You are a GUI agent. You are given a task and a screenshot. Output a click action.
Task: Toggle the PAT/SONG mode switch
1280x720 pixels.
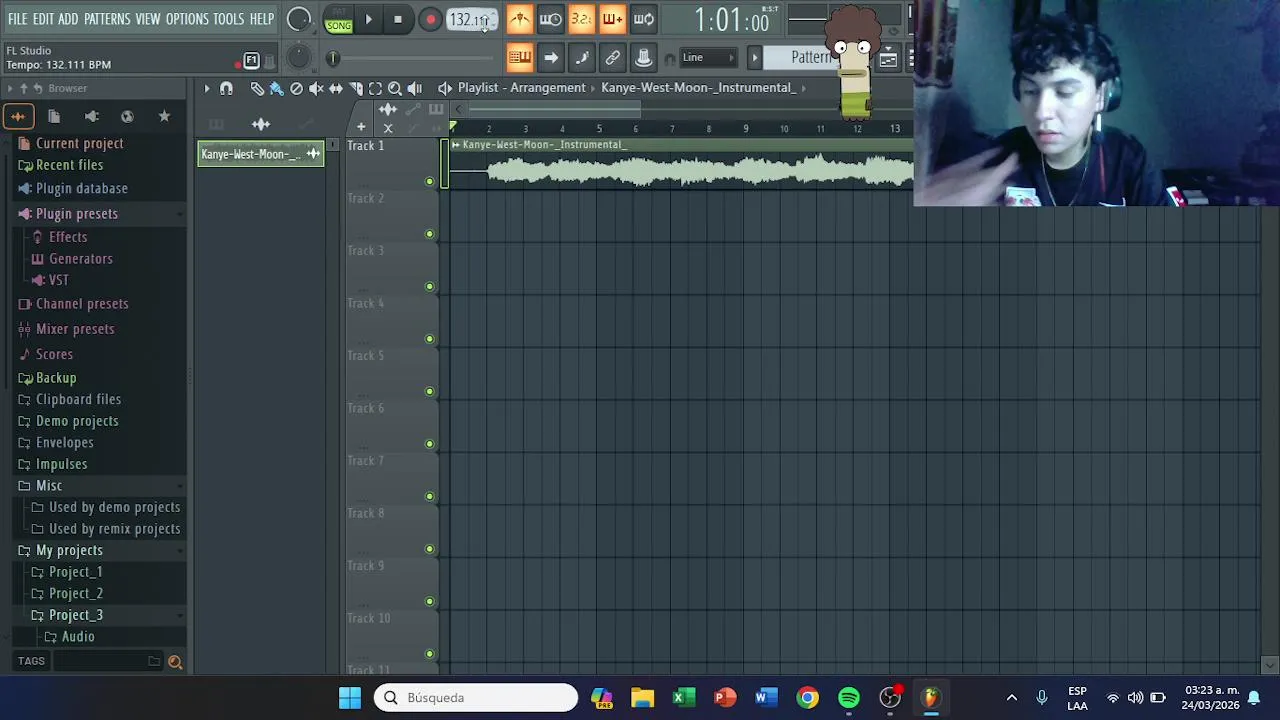pos(339,20)
